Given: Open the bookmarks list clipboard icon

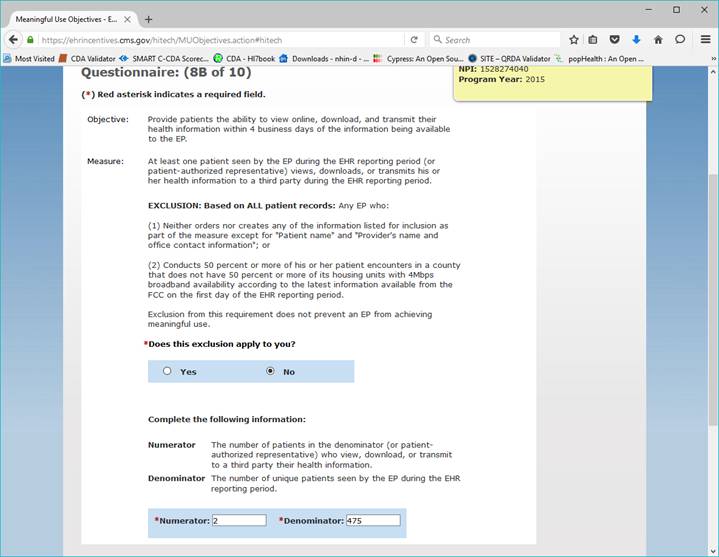Looking at the screenshot, I should (x=594, y=40).
